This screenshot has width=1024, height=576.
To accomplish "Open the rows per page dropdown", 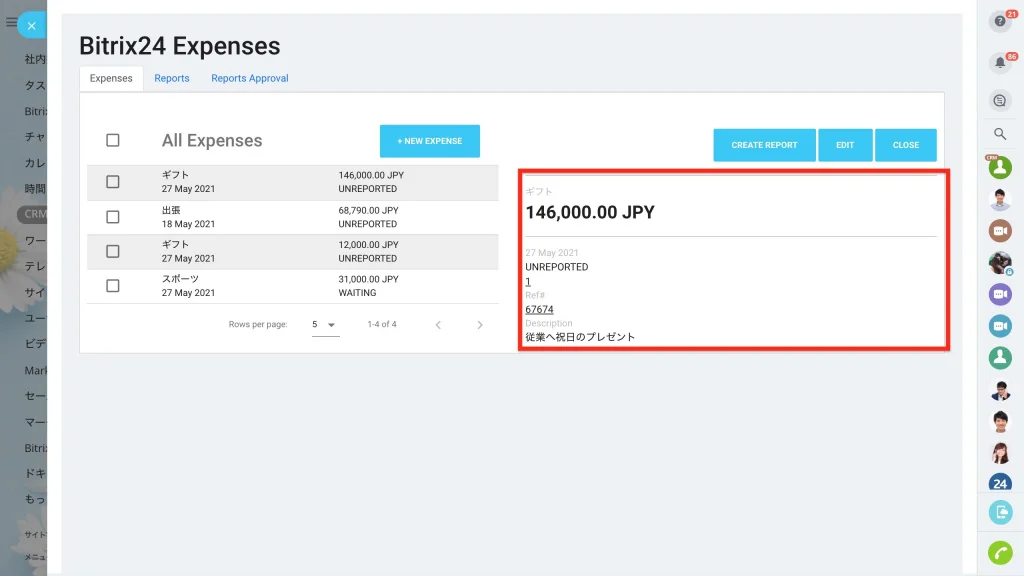I will 325,325.
